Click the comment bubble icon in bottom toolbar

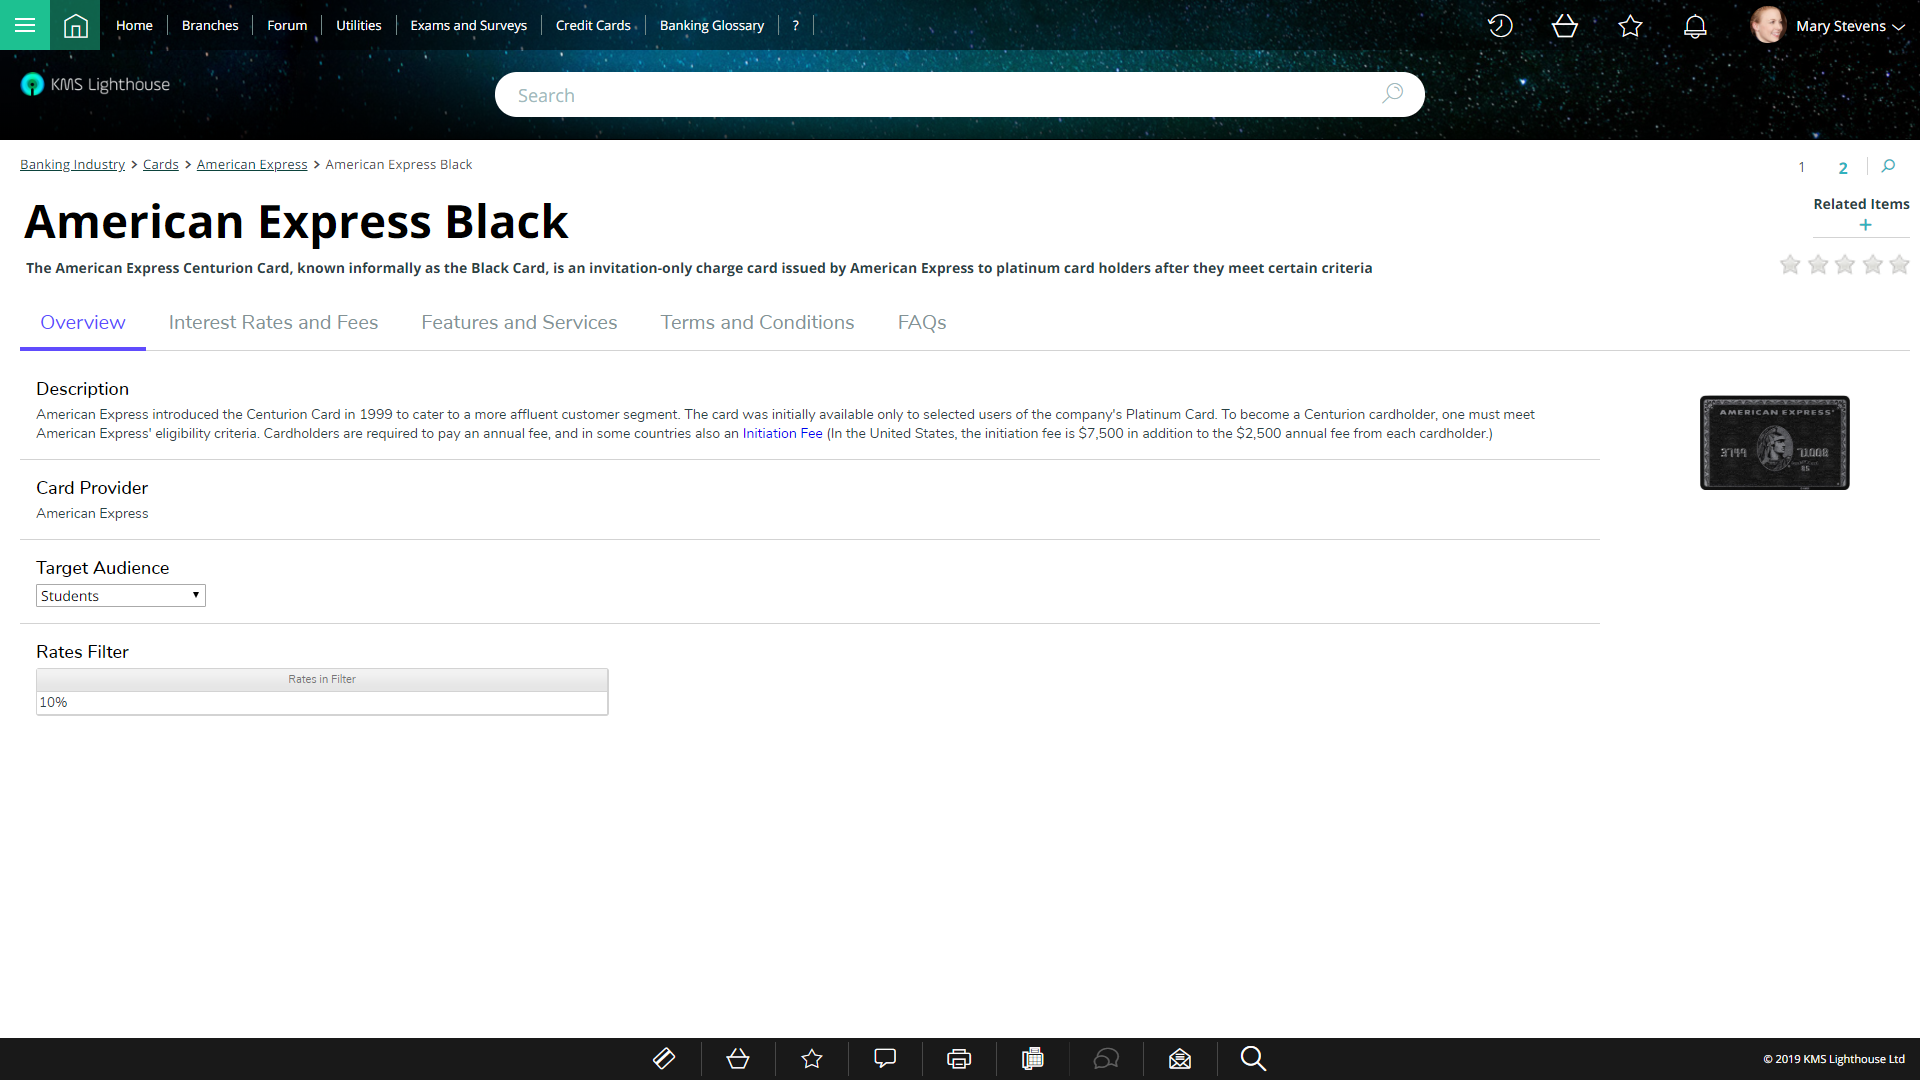[885, 1058]
